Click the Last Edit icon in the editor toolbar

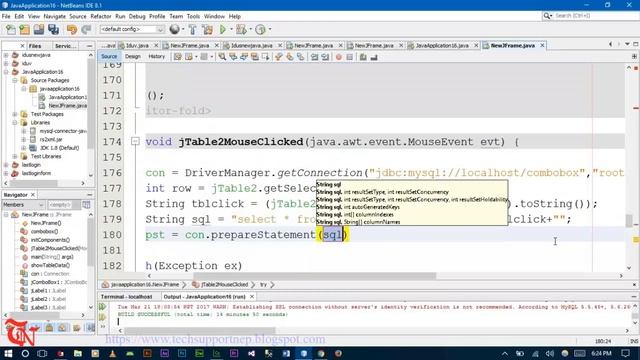click(178, 57)
